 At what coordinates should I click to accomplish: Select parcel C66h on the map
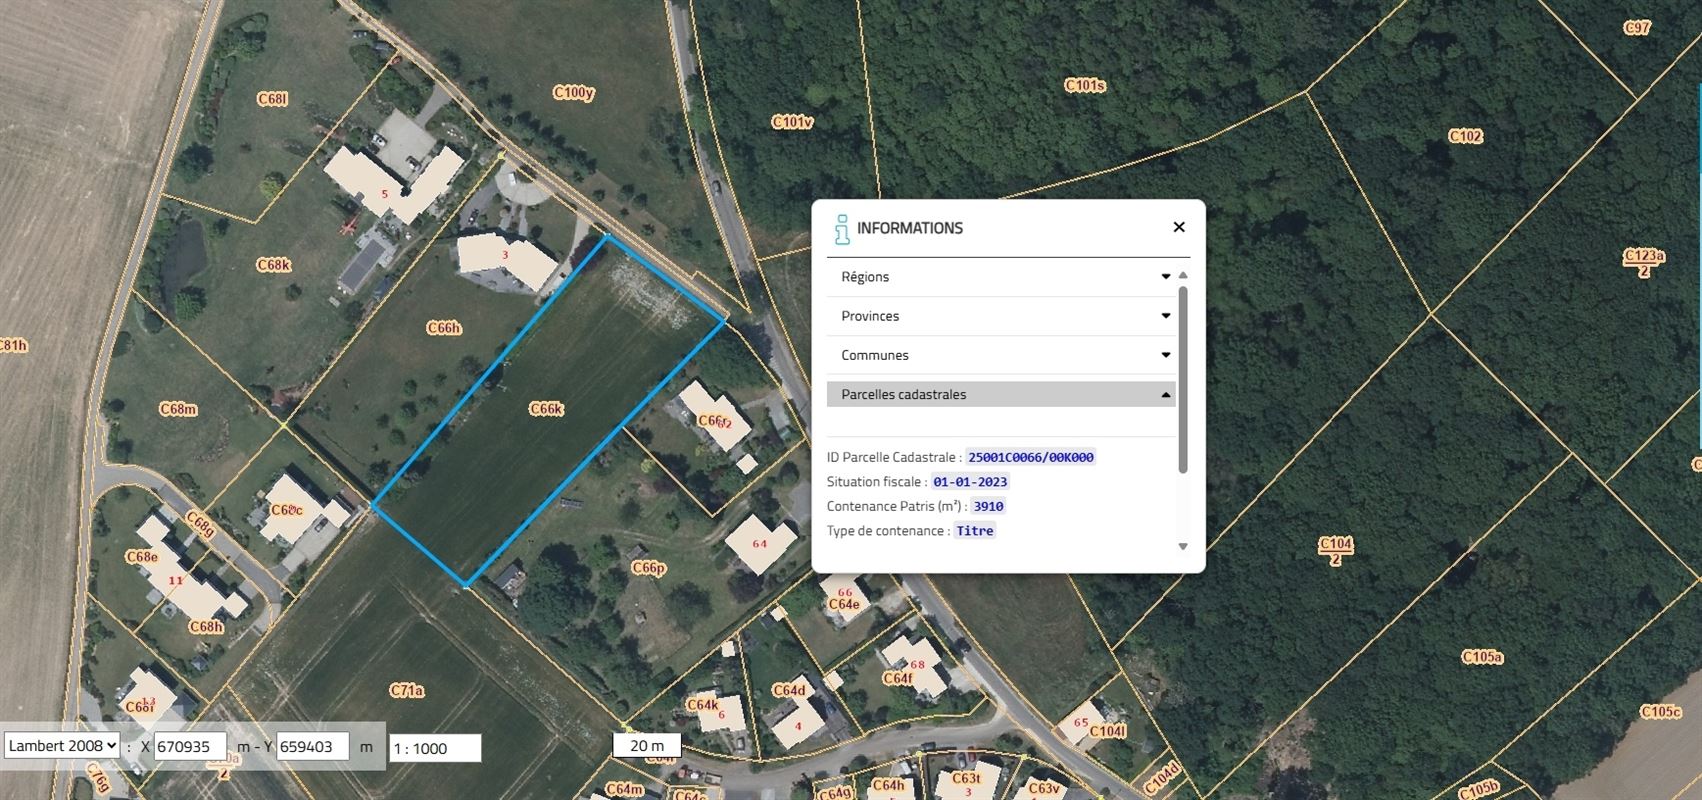[x=443, y=328]
